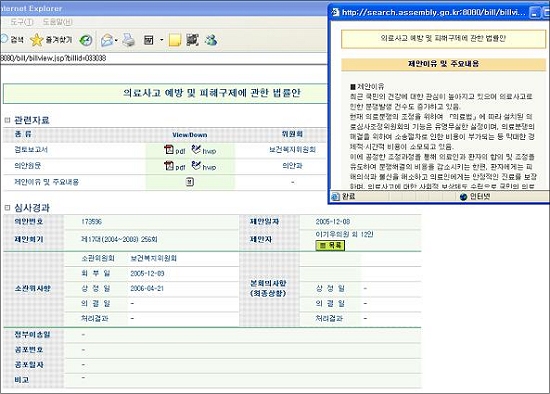Click the popup 인터넷 zone globe icon
The height and width of the screenshot is (394, 550).
463,196
